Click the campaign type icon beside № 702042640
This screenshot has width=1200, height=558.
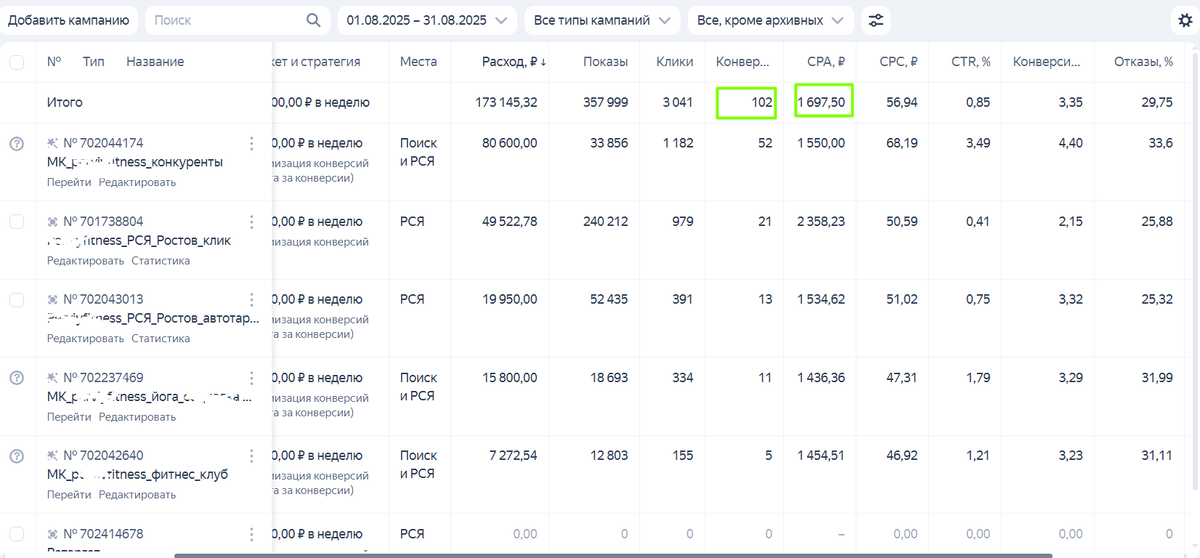pyautogui.click(x=52, y=455)
